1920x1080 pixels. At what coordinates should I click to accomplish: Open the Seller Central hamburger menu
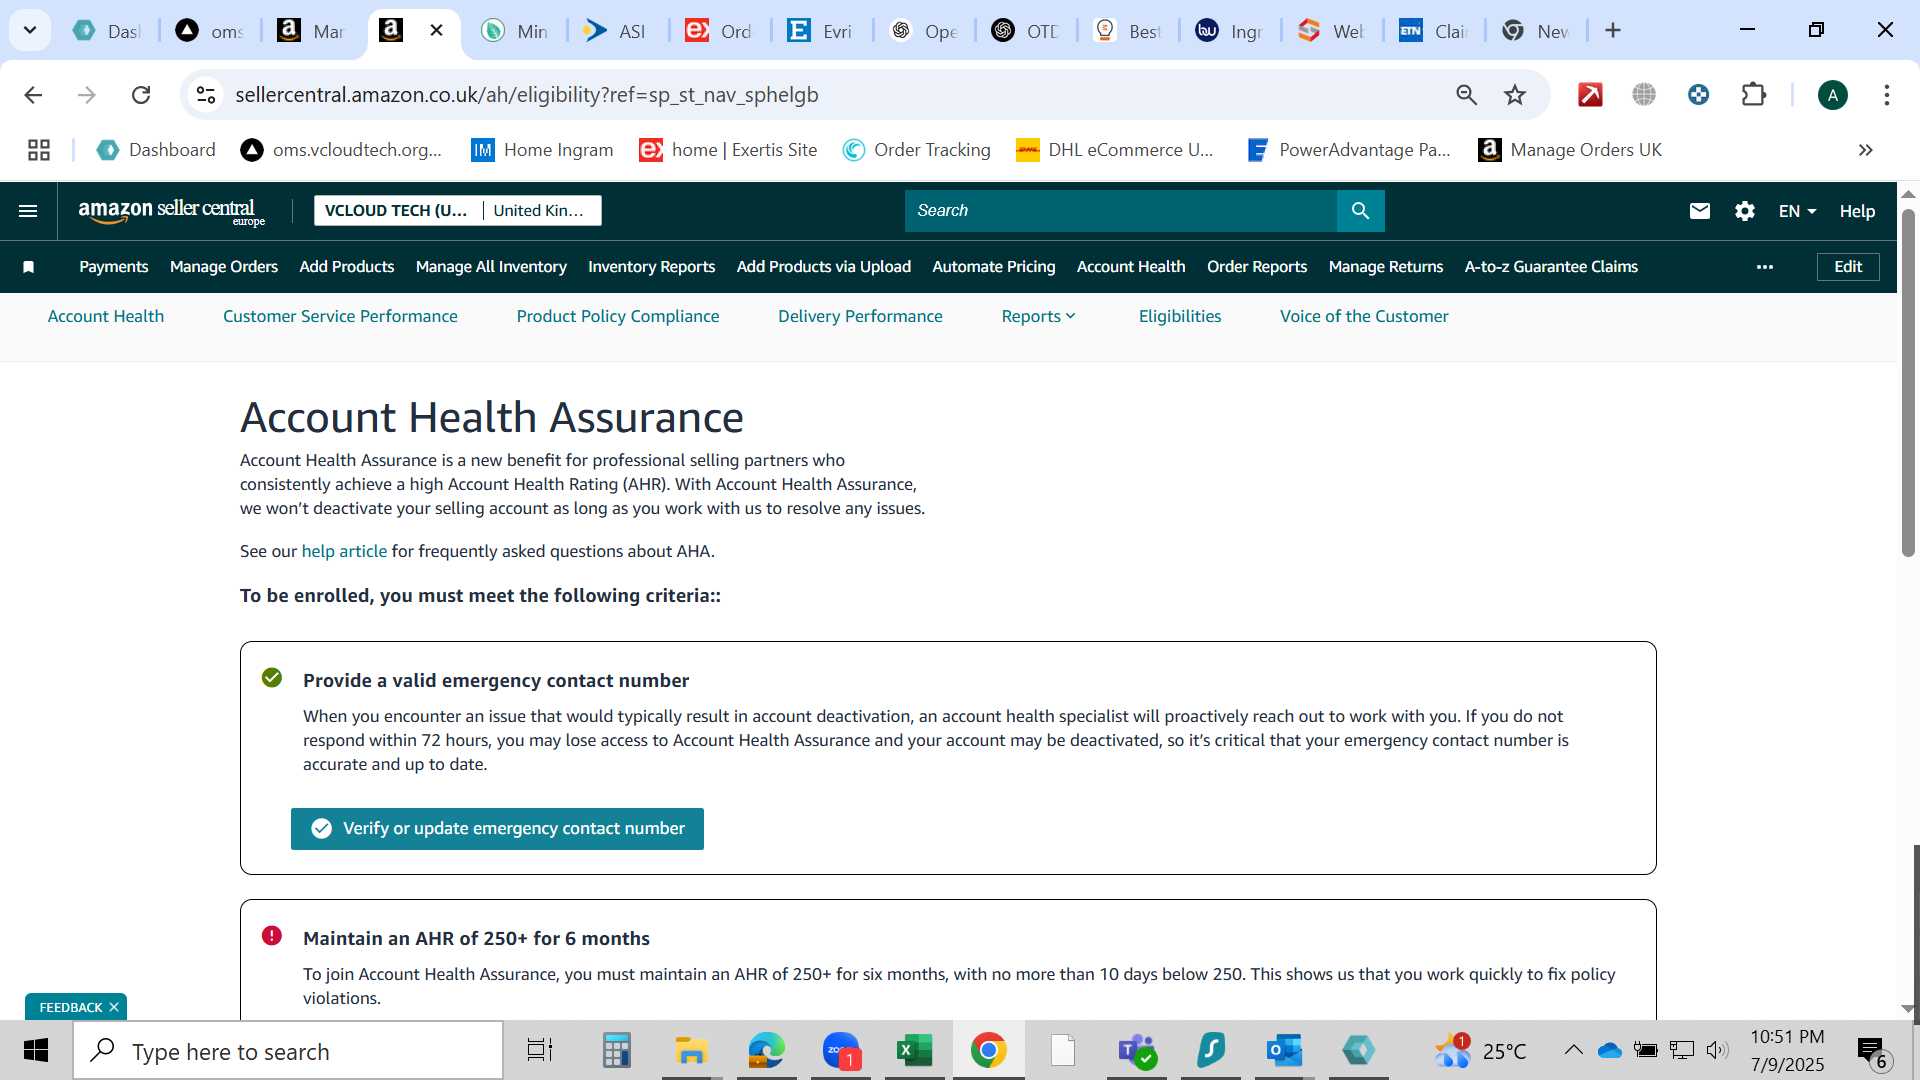(x=28, y=211)
